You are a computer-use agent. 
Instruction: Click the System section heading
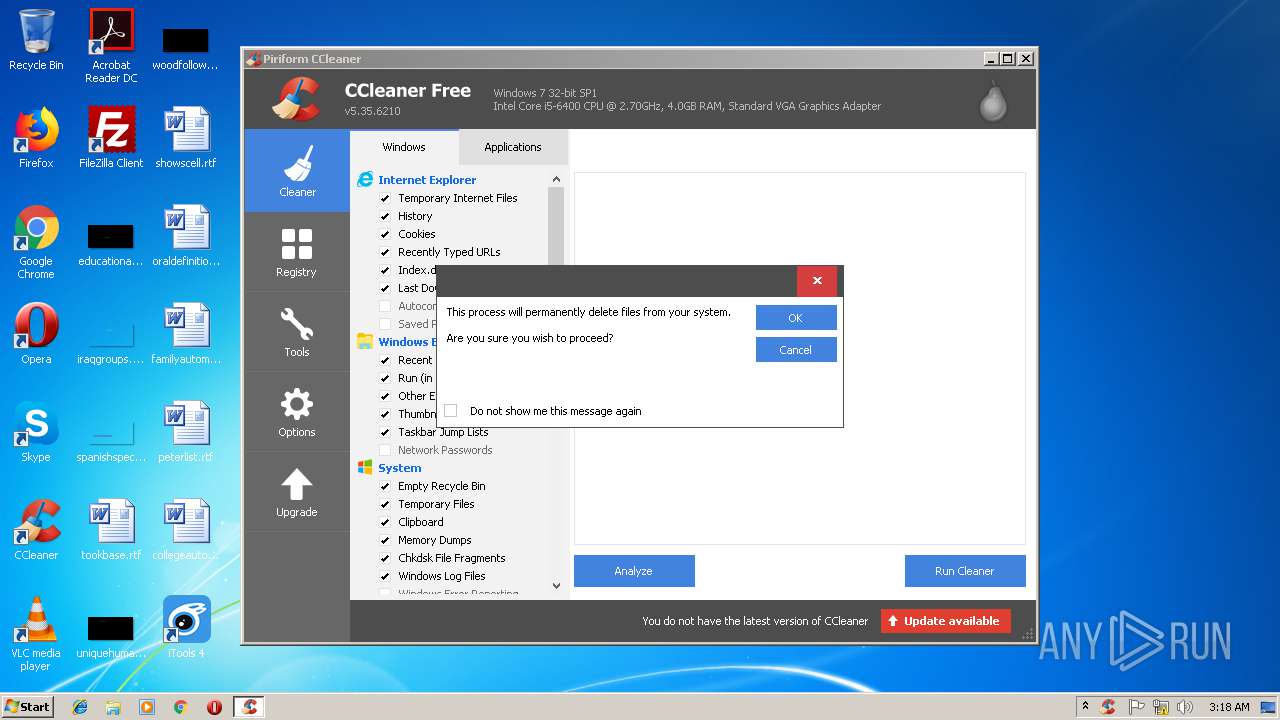click(x=400, y=468)
